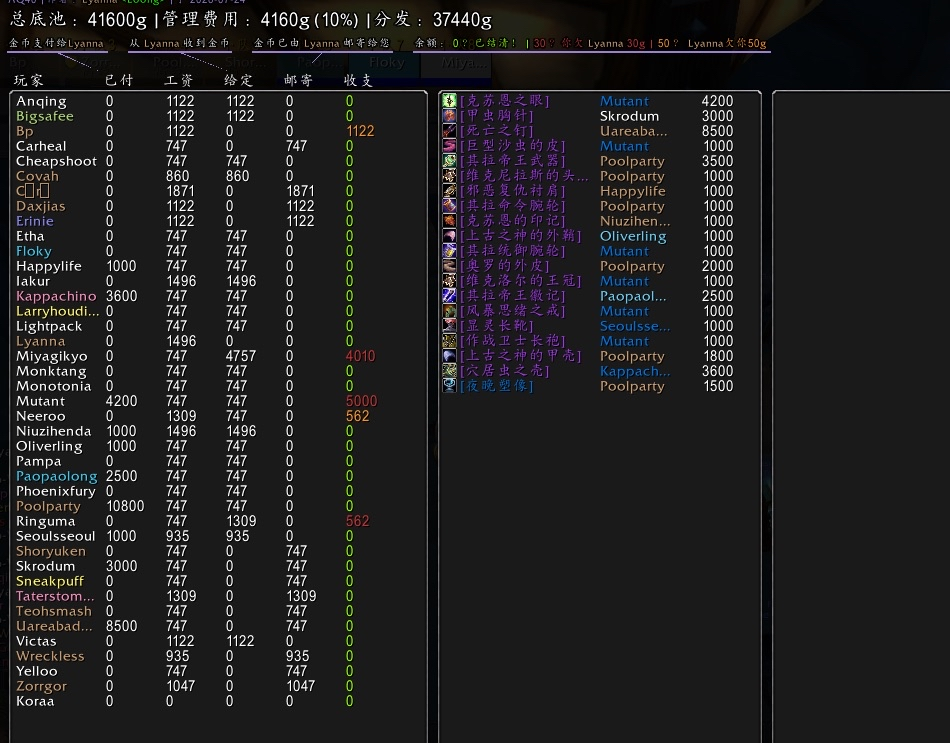Select player Zorrgor in the roster
This screenshot has width=950, height=743.
(x=41, y=686)
